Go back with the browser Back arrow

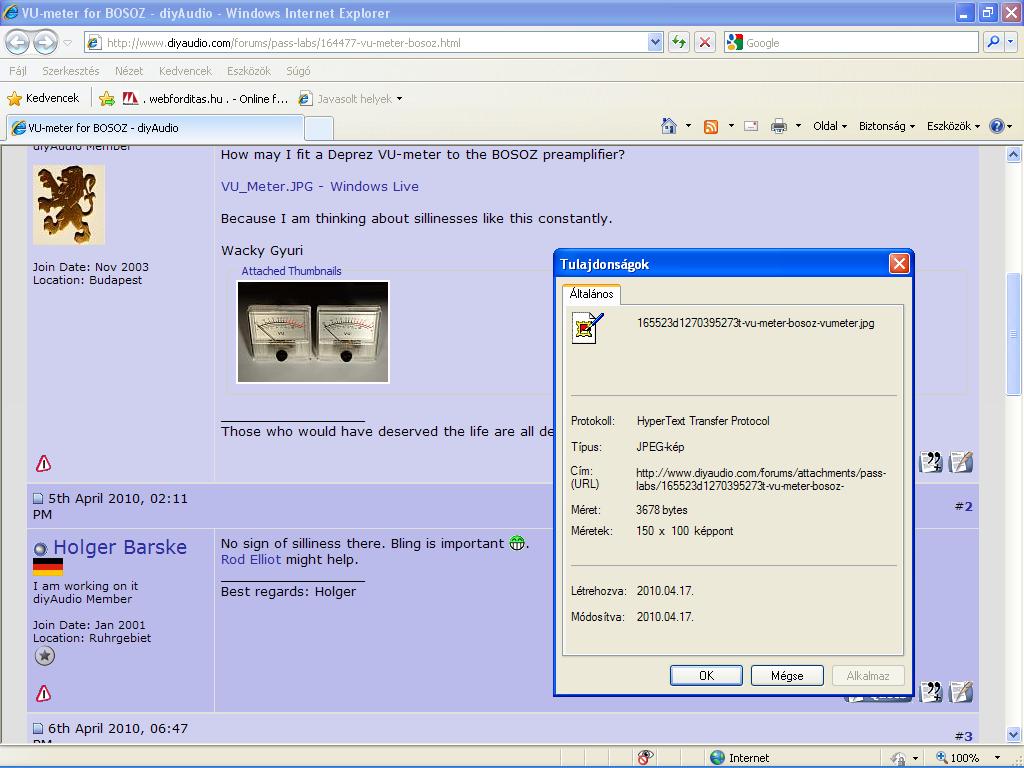pos(18,43)
